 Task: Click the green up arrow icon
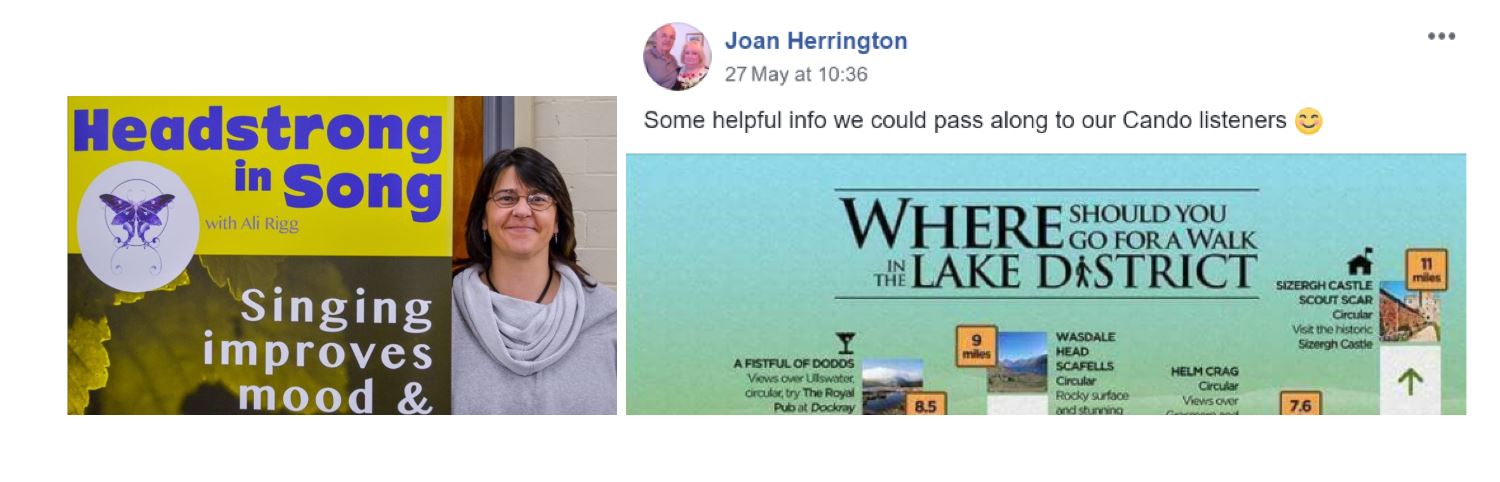pyautogui.click(x=1410, y=382)
